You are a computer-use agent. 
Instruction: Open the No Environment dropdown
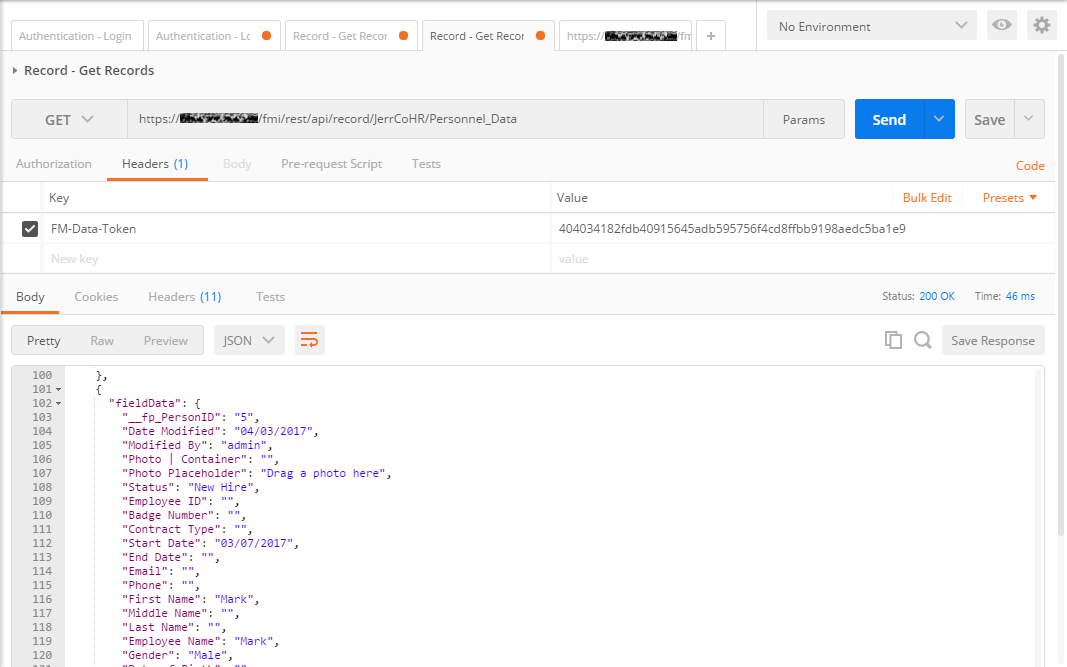tap(870, 25)
